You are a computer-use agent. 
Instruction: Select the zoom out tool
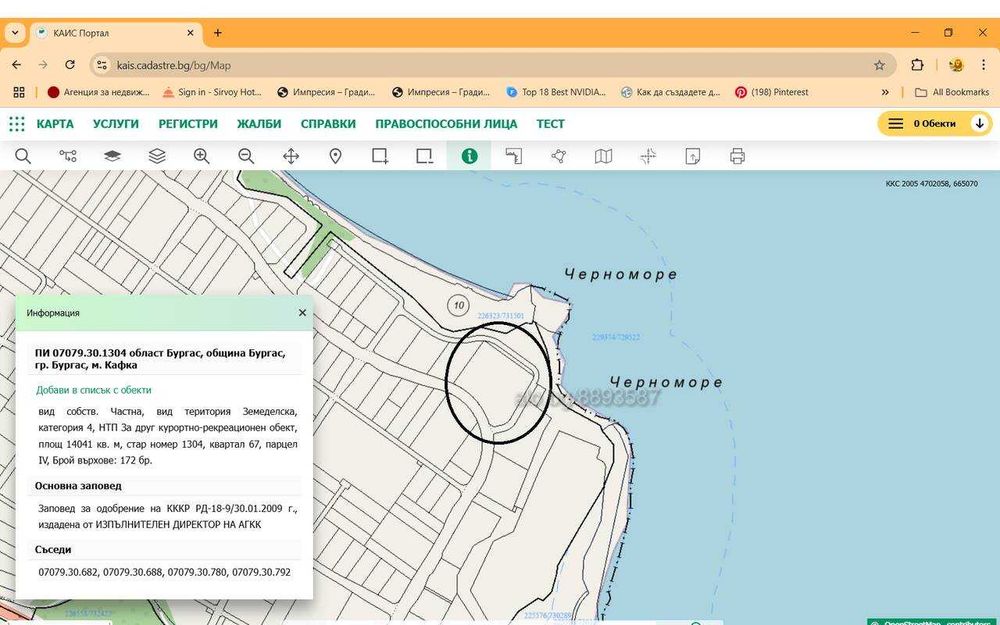(246, 156)
